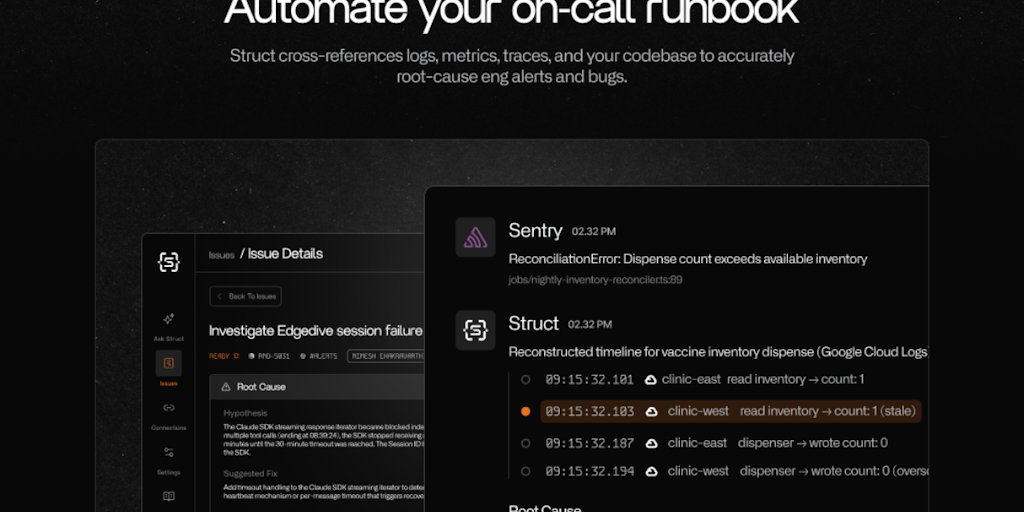
Task: Click the warning triangle beside Root Cause
Action: 226,387
